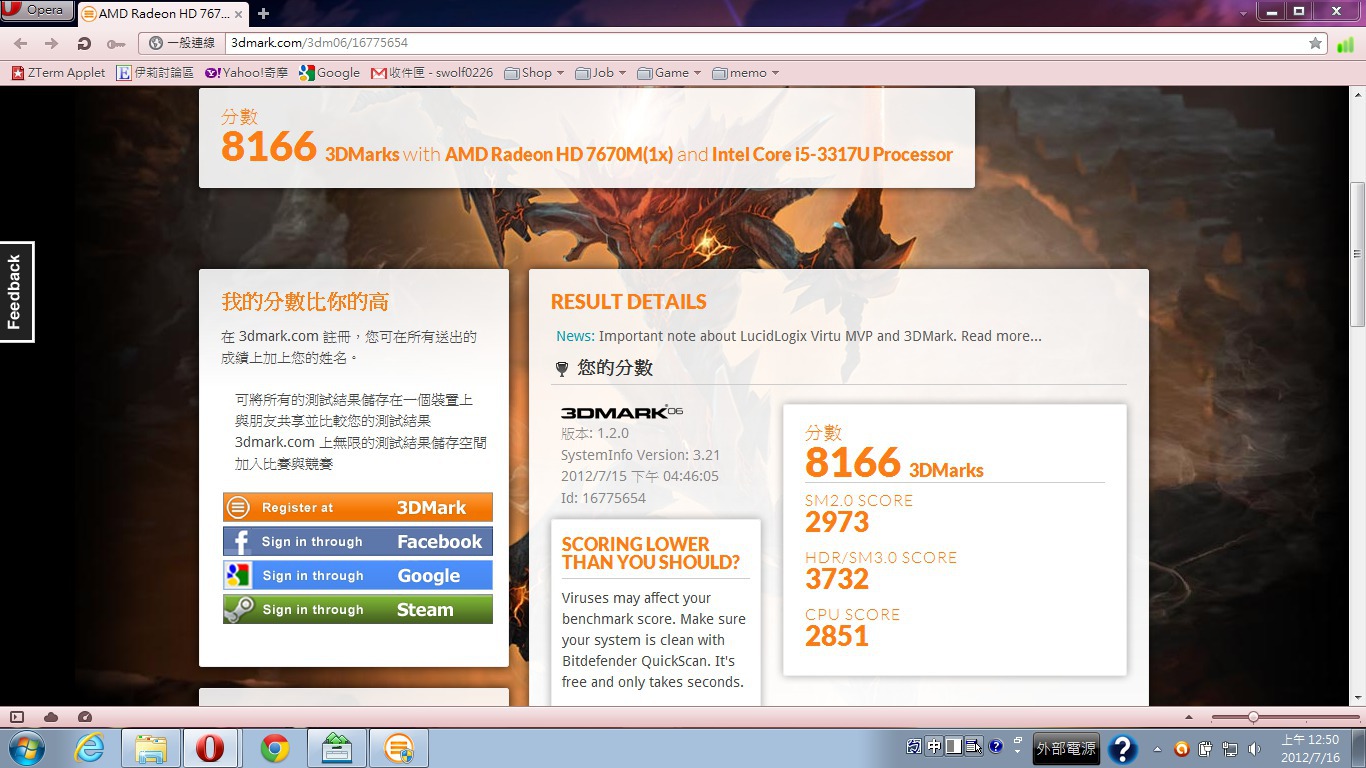Go back with the back arrow
Image resolution: width=1366 pixels, height=768 pixels.
tap(21, 43)
